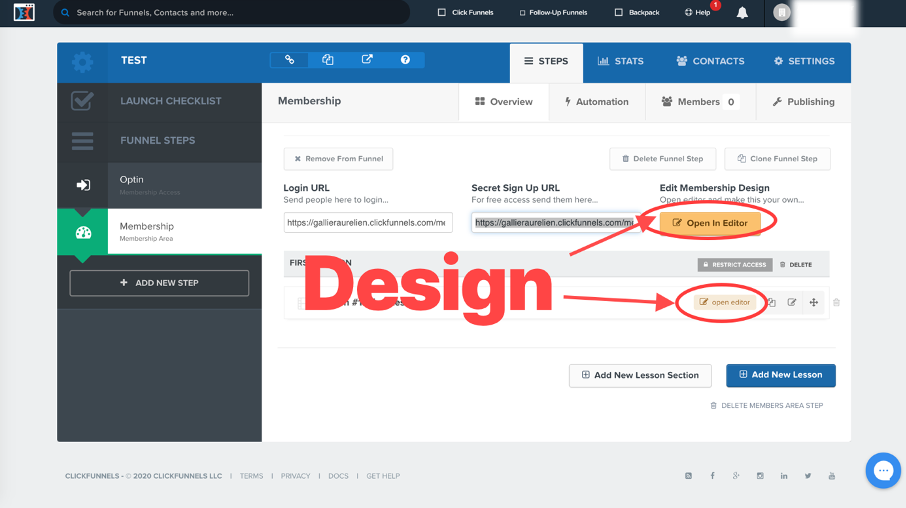This screenshot has width=906, height=508.
Task: Click the user avatar icon
Action: 781,12
